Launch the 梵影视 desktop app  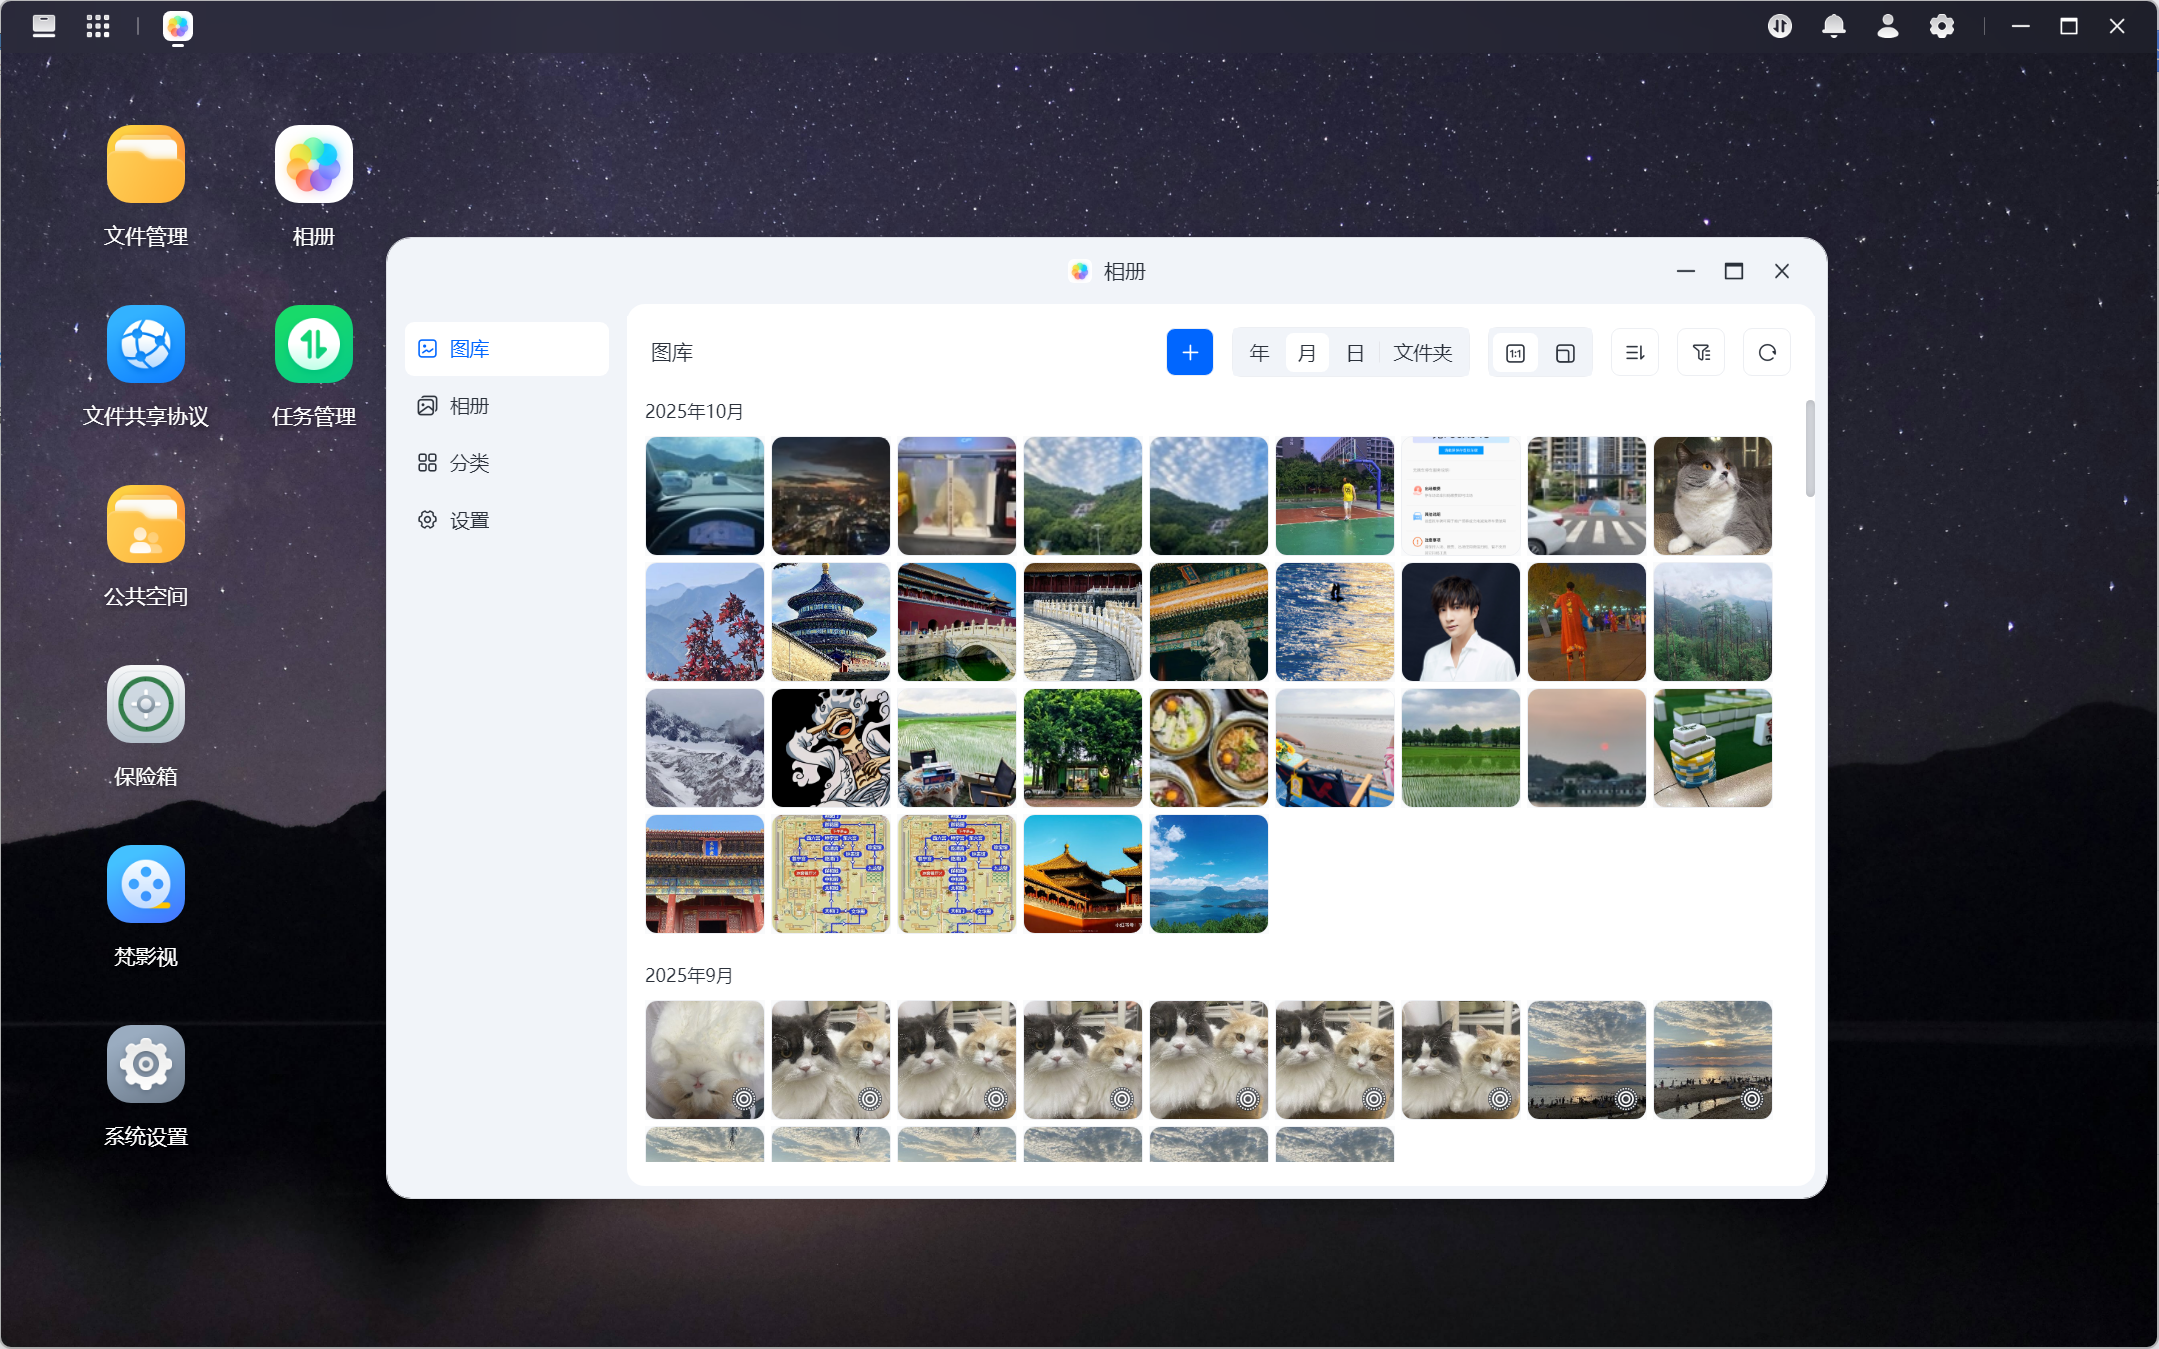point(146,906)
